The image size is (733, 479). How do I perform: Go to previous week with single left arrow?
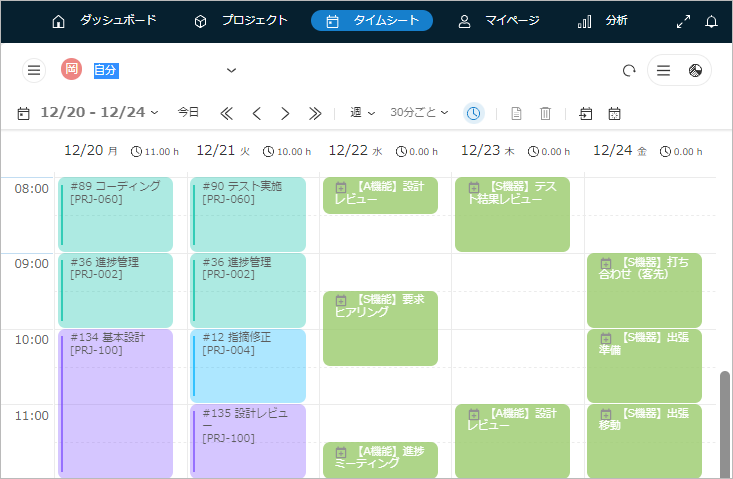pyautogui.click(x=256, y=113)
